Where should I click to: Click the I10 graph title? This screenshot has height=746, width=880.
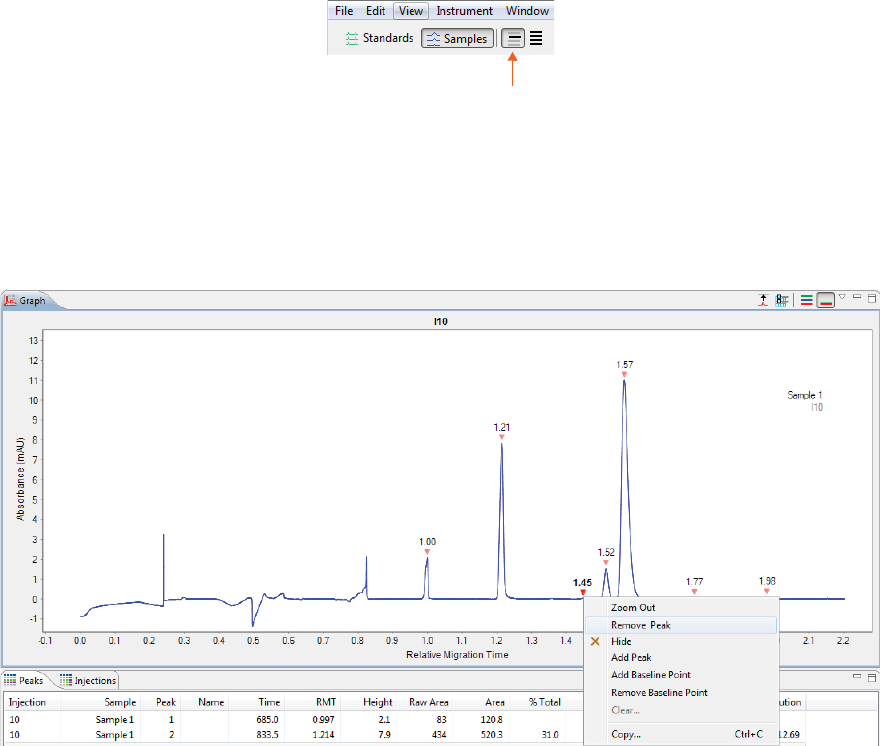pos(441,322)
